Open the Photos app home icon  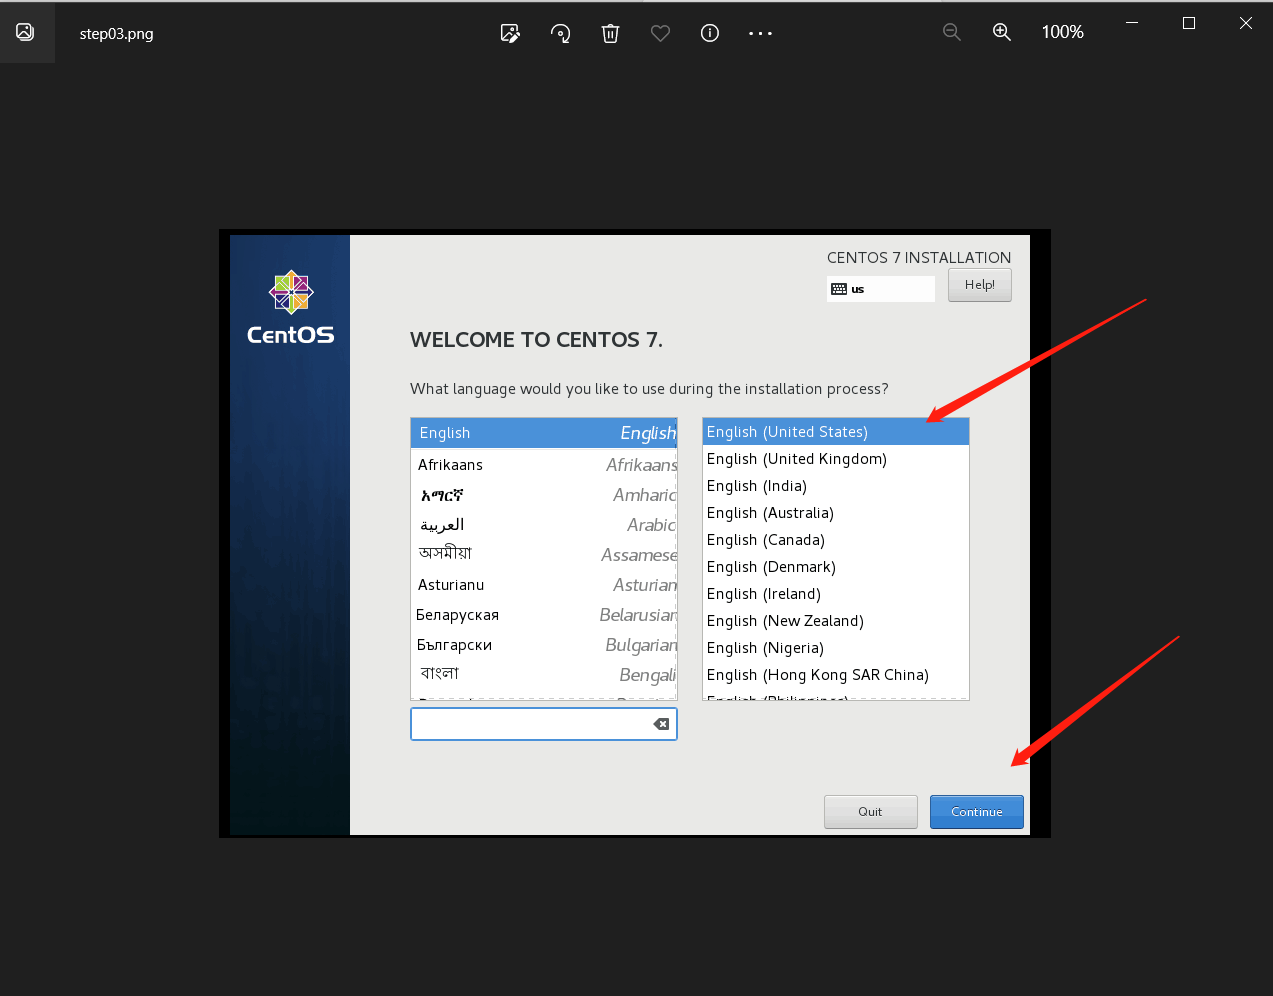(x=26, y=32)
